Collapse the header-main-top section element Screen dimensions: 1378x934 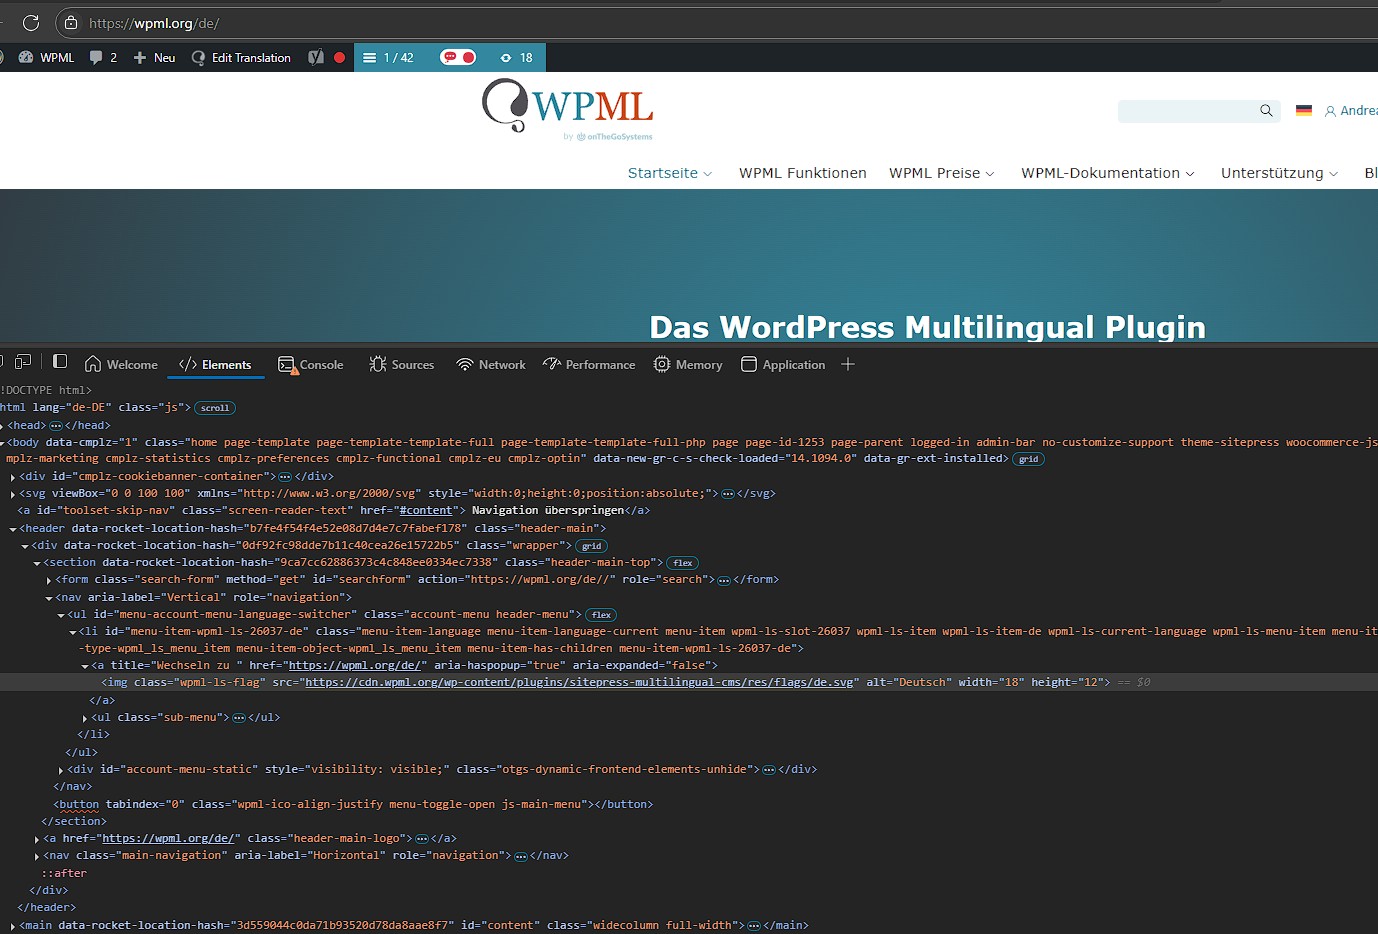tap(37, 563)
